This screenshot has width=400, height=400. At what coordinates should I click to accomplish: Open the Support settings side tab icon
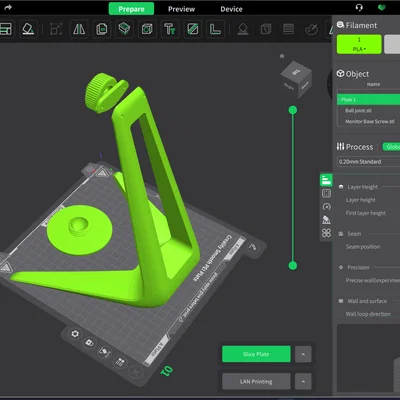326,220
